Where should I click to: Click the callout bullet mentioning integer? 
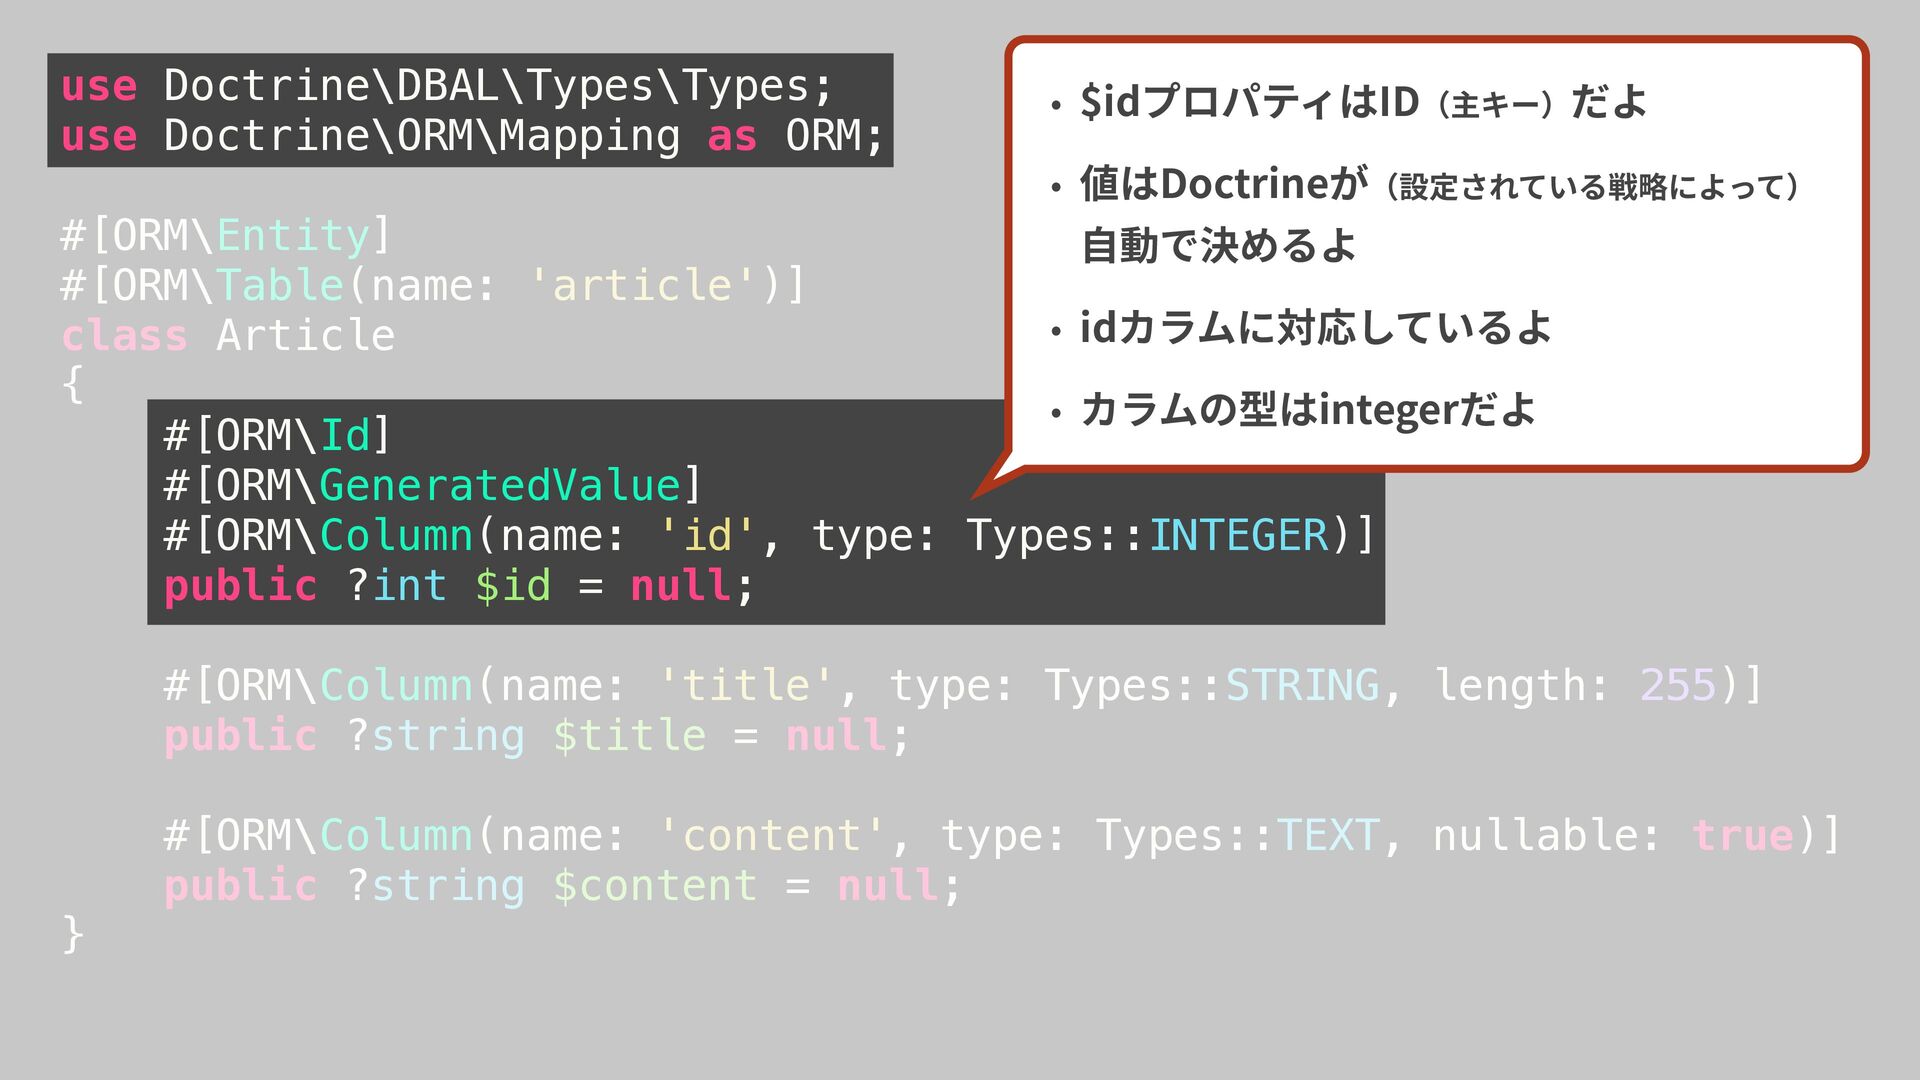[1307, 410]
